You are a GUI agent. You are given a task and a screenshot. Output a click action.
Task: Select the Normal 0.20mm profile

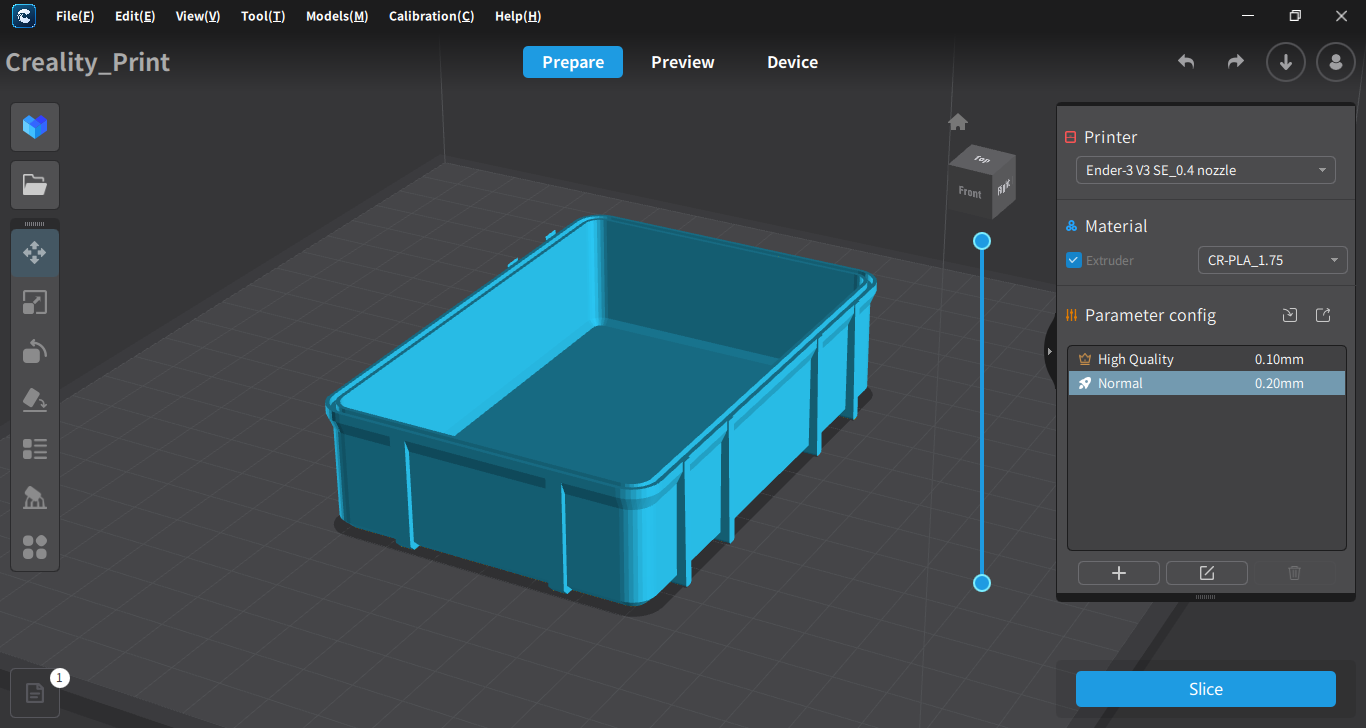point(1207,383)
